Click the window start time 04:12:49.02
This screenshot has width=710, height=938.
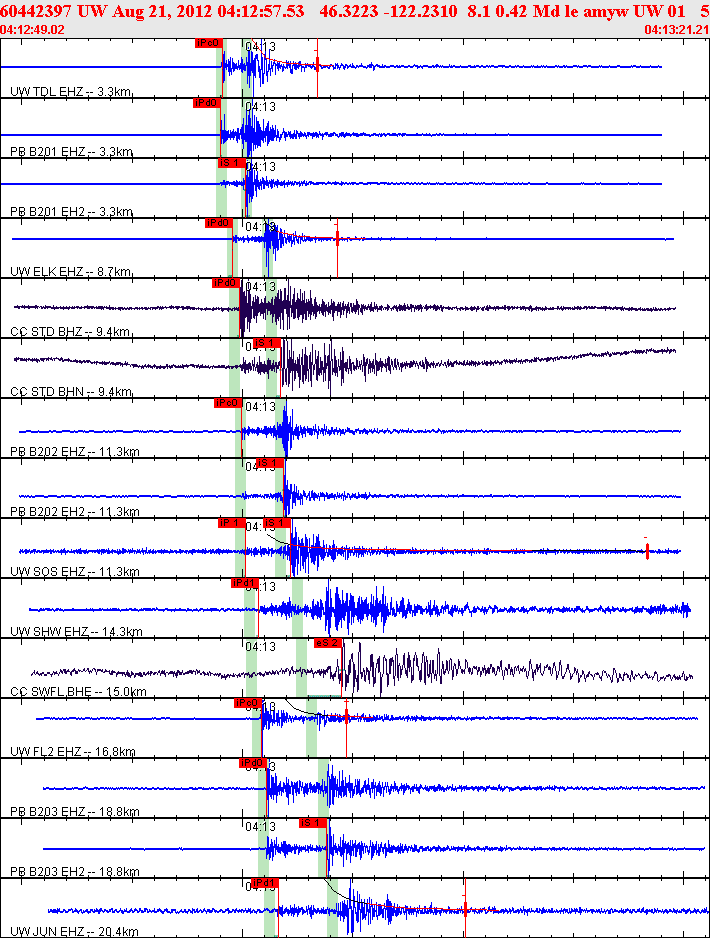pyautogui.click(x=32, y=29)
